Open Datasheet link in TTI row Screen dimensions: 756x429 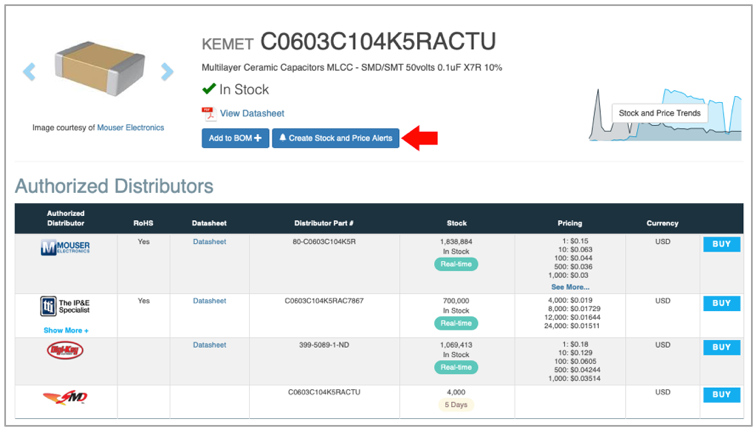click(209, 301)
